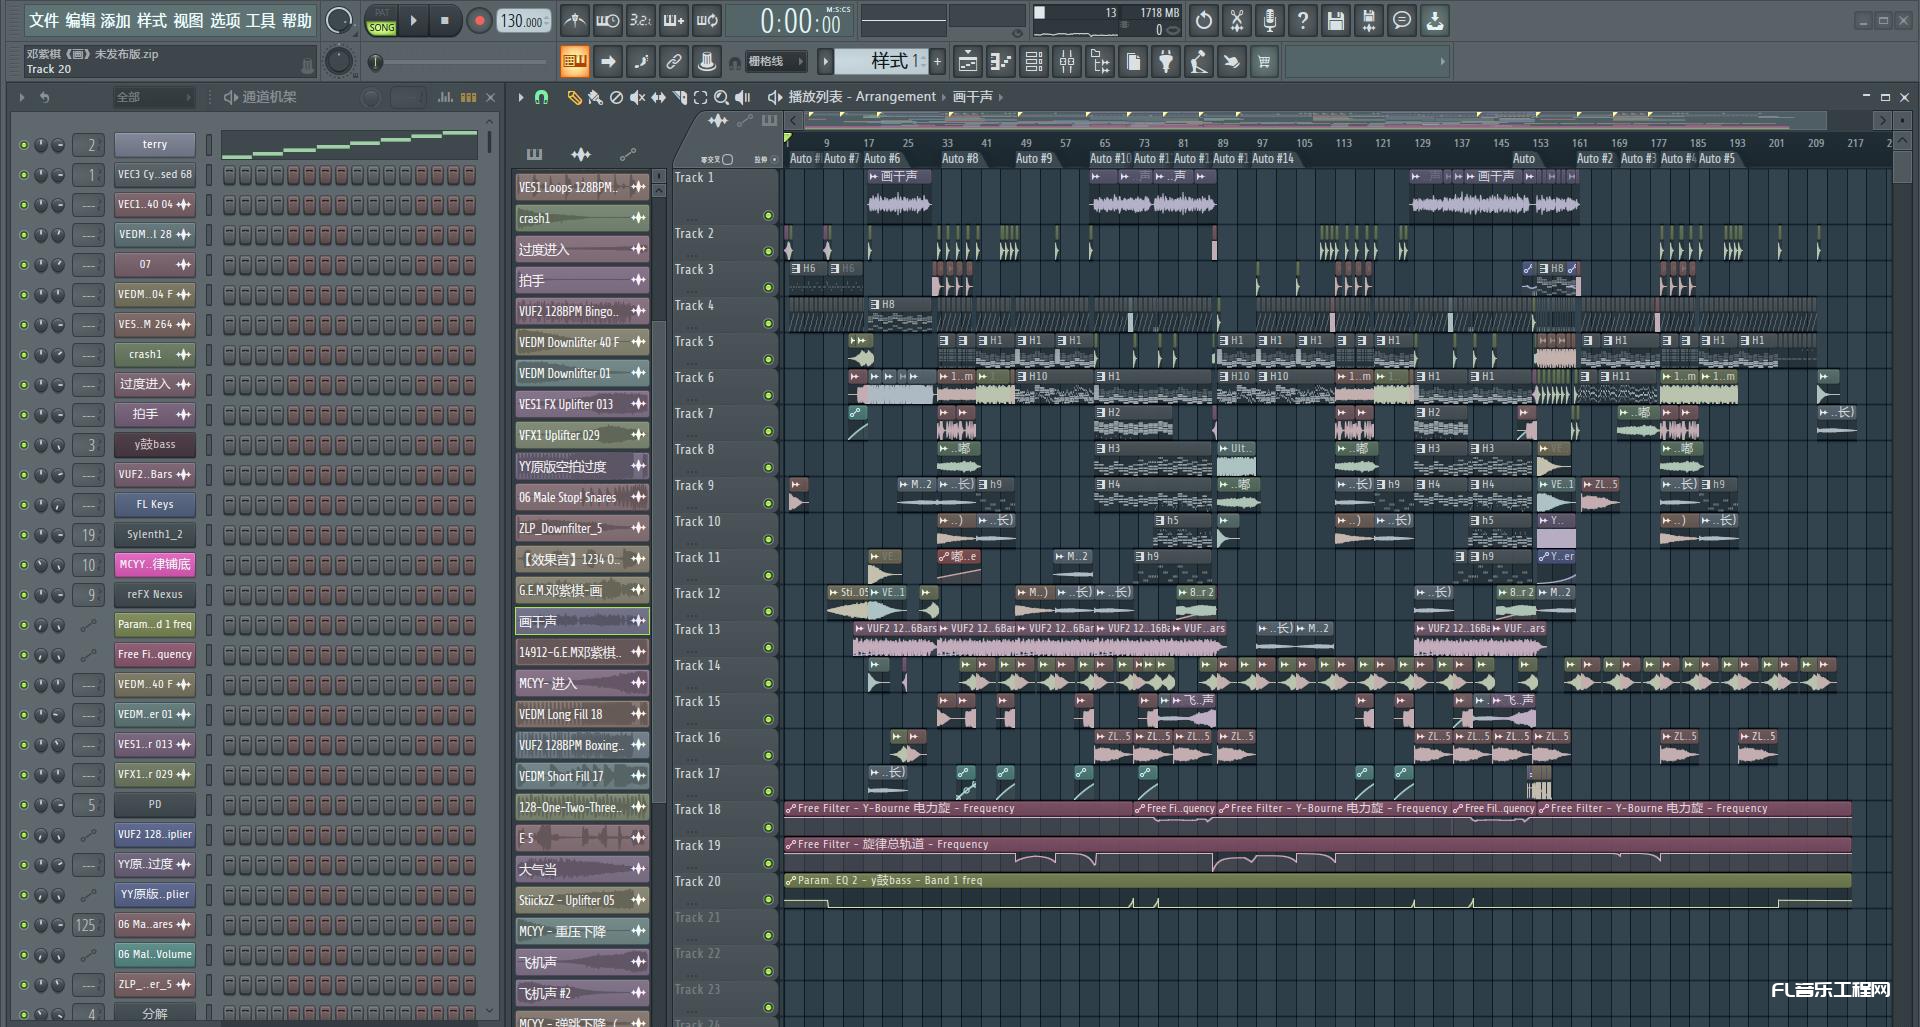
Task: Open the playlist view icon in toolbar
Action: (x=968, y=62)
